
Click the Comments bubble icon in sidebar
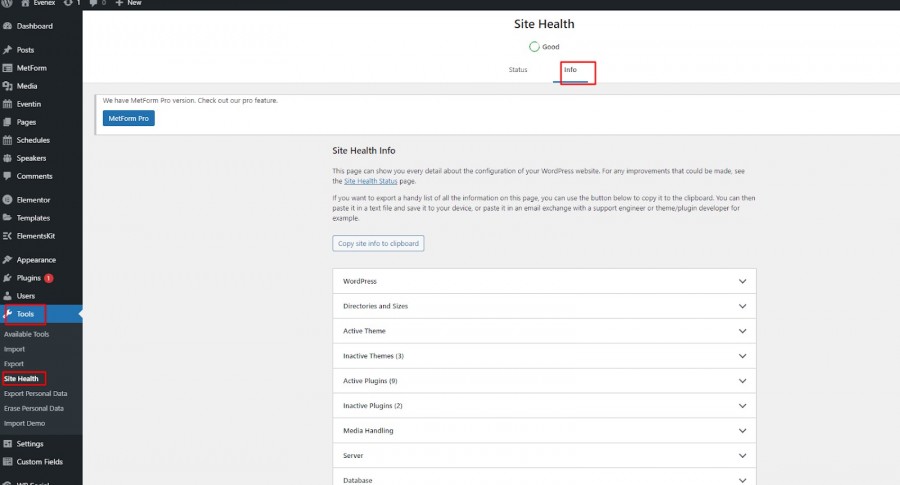tap(7, 176)
